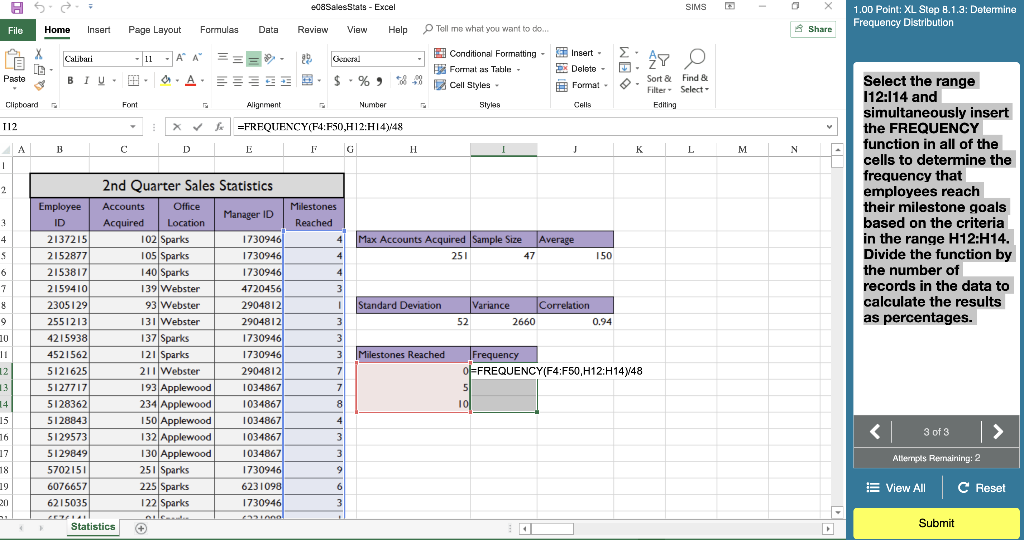Decrease font size with the smaller A icon
Screen dimensions: 1024x540
click(196, 58)
